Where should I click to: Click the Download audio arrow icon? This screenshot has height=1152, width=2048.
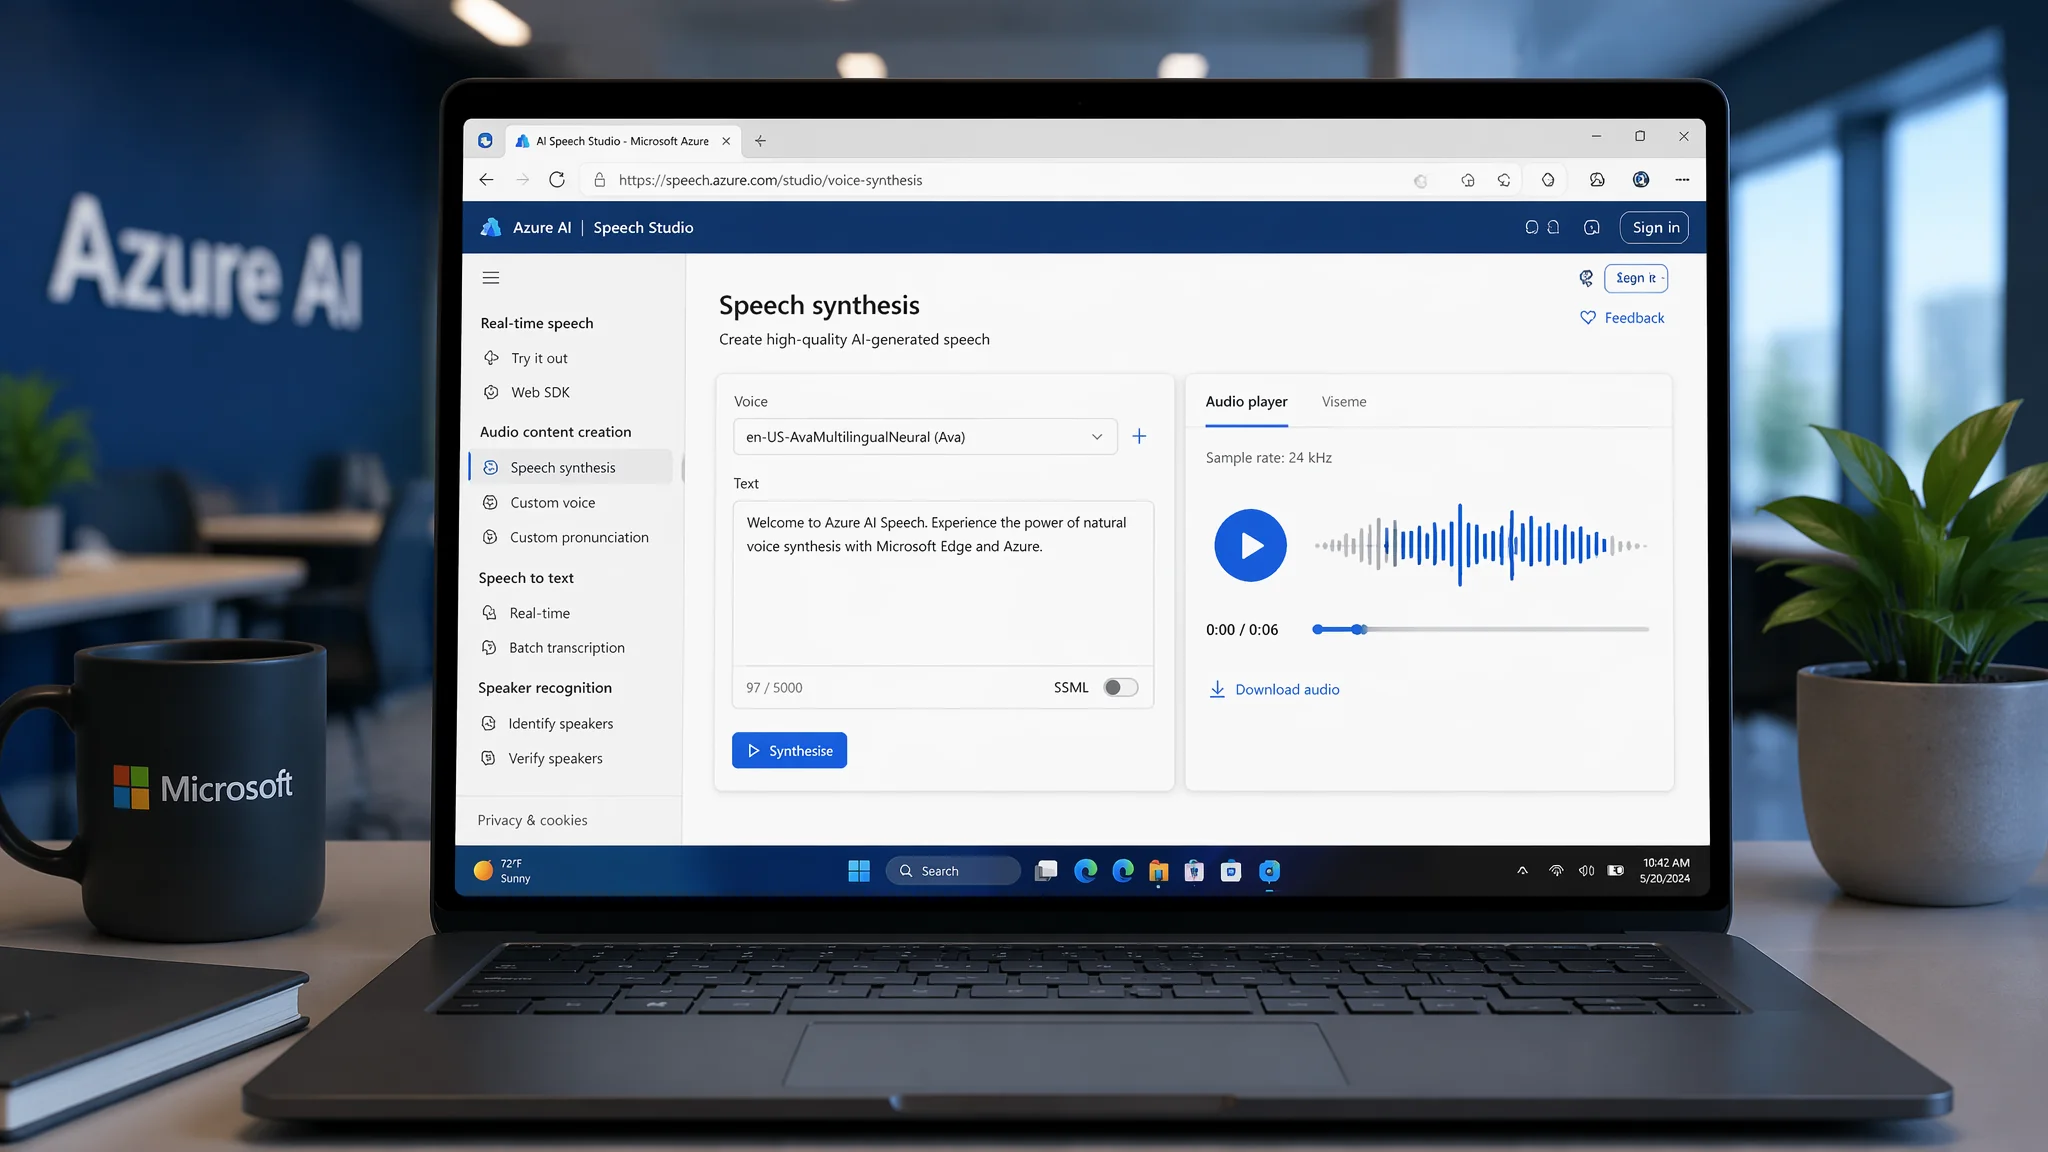tap(1217, 689)
